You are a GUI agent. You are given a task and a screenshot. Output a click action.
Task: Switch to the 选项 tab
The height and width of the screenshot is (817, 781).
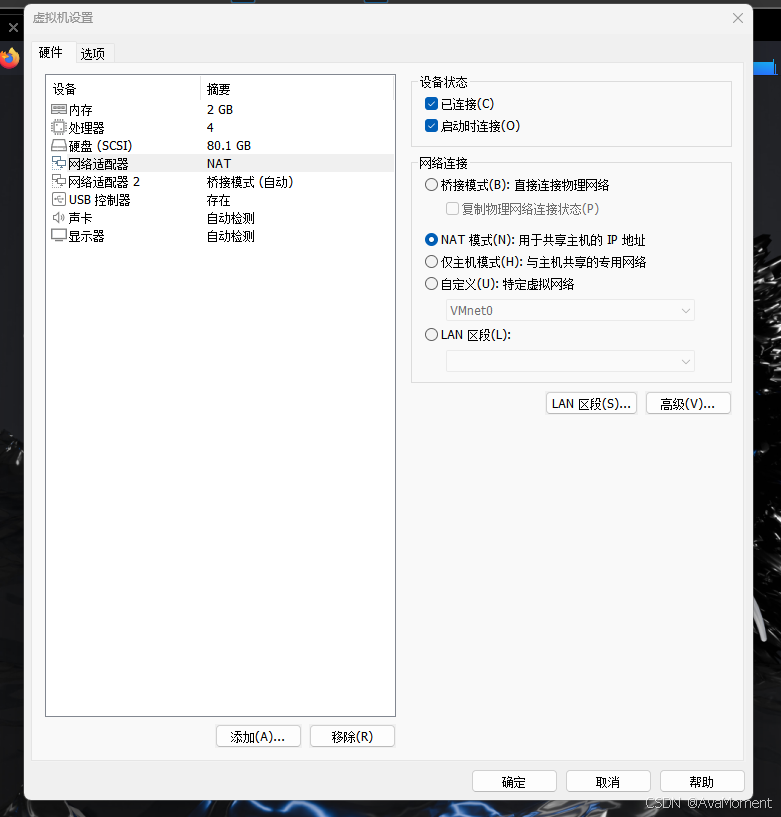click(93, 54)
